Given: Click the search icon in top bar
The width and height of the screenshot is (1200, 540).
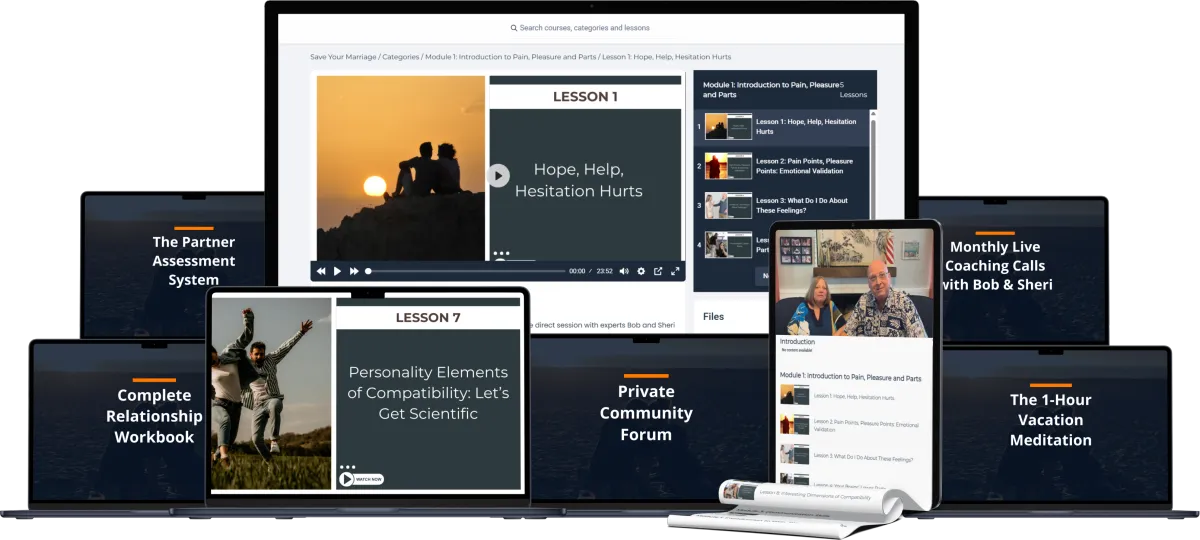Looking at the screenshot, I should (x=514, y=28).
